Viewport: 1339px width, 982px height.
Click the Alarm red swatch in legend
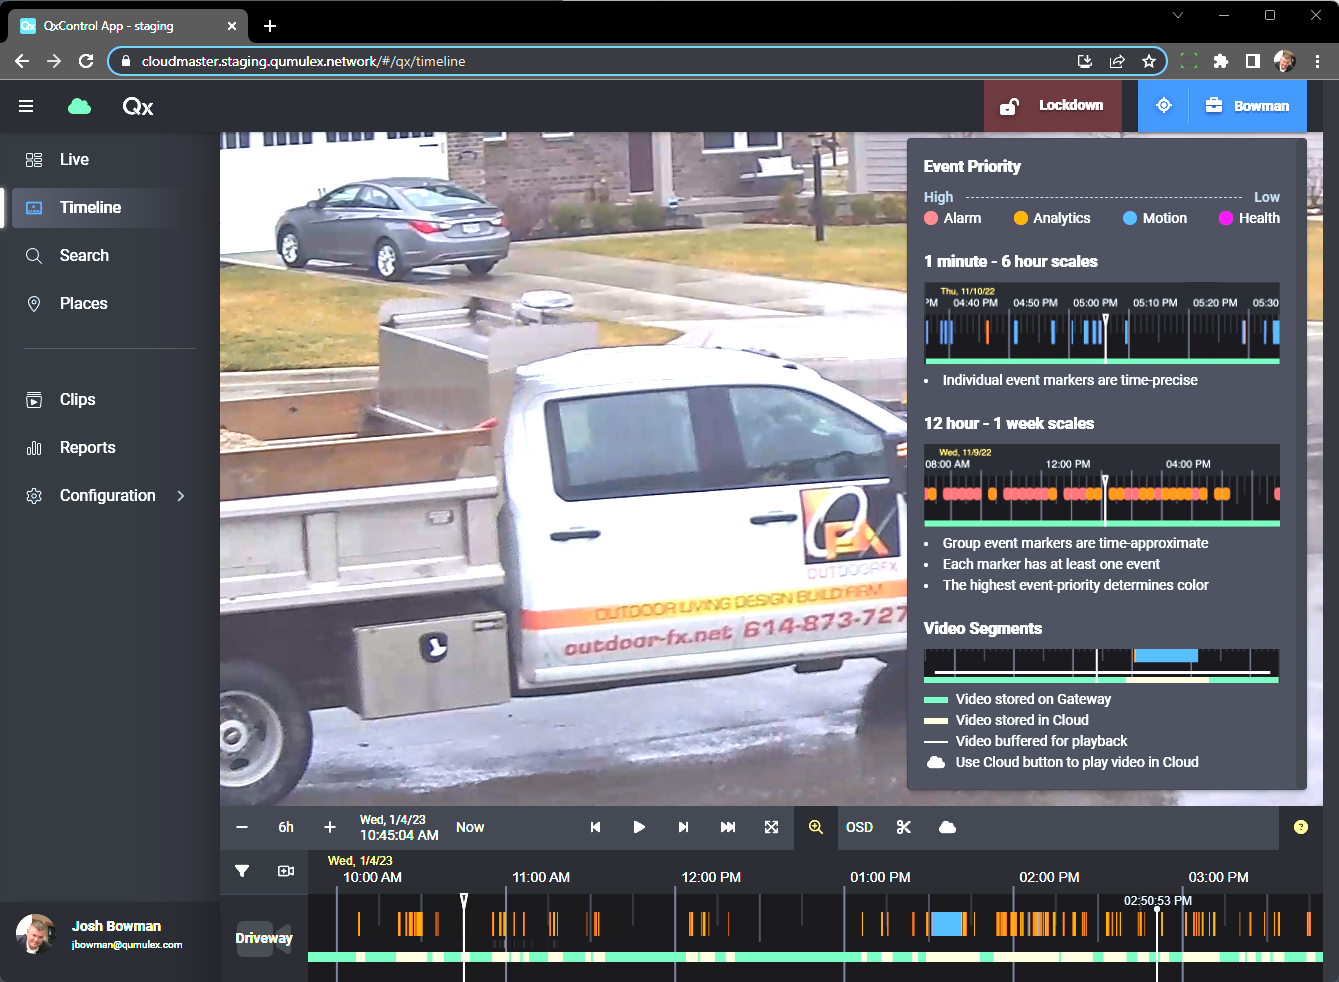[931, 218]
